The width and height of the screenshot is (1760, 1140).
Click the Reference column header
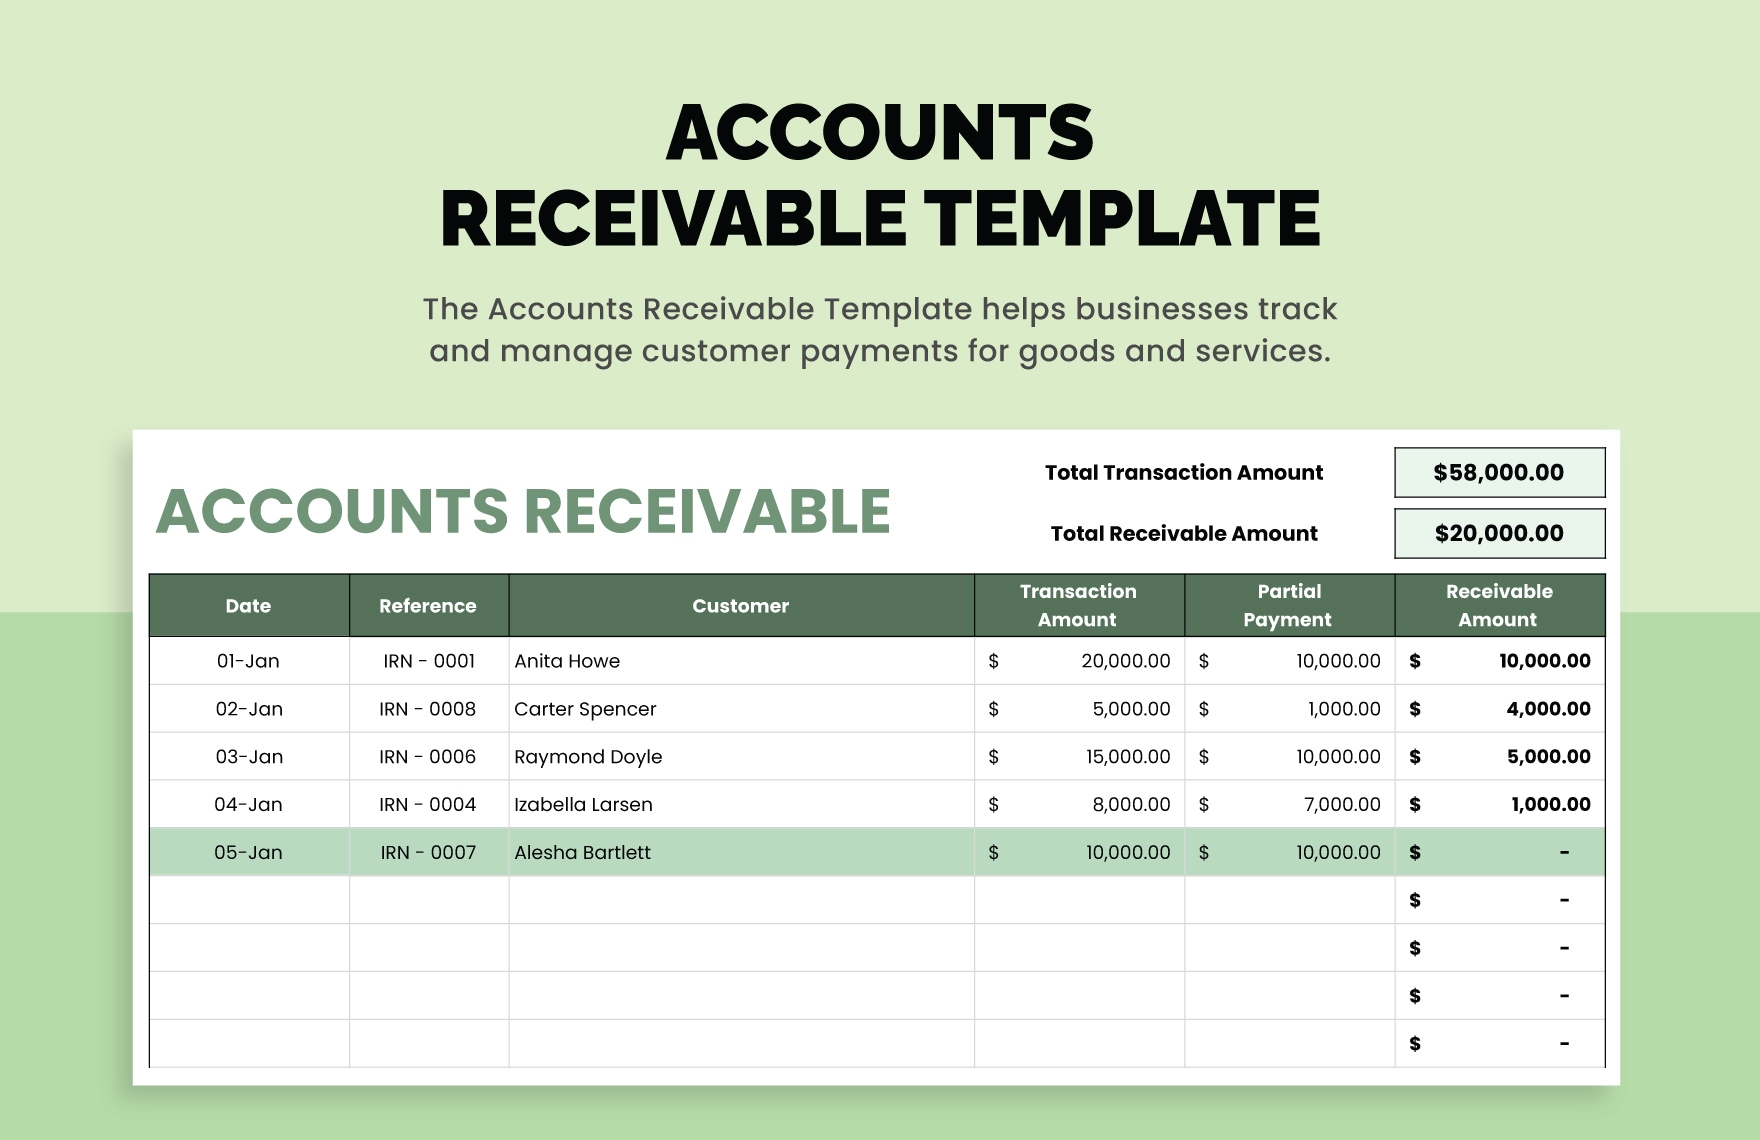[427, 605]
